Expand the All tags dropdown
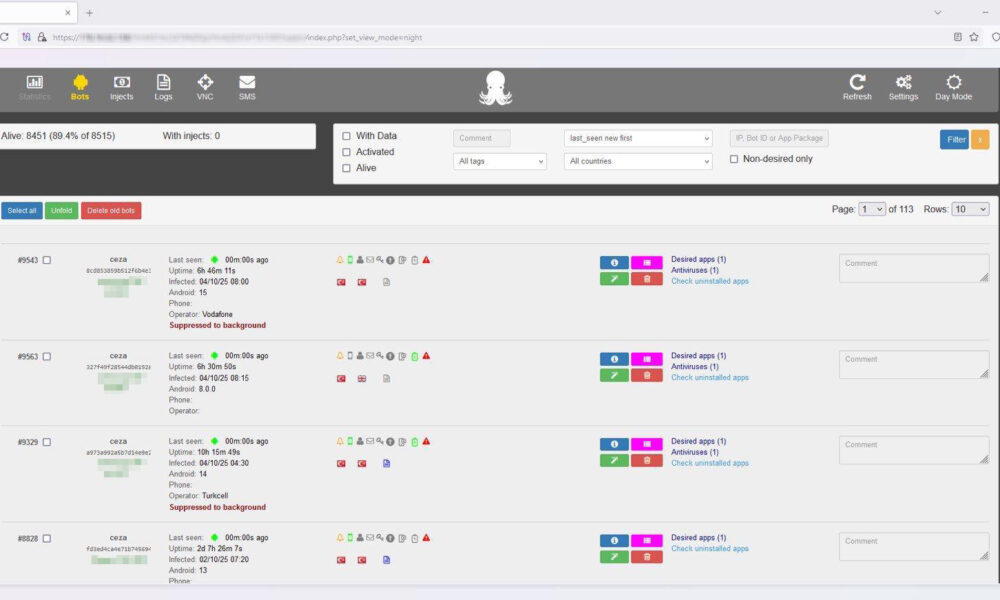Screen dimensions: 1000x600 [500, 161]
